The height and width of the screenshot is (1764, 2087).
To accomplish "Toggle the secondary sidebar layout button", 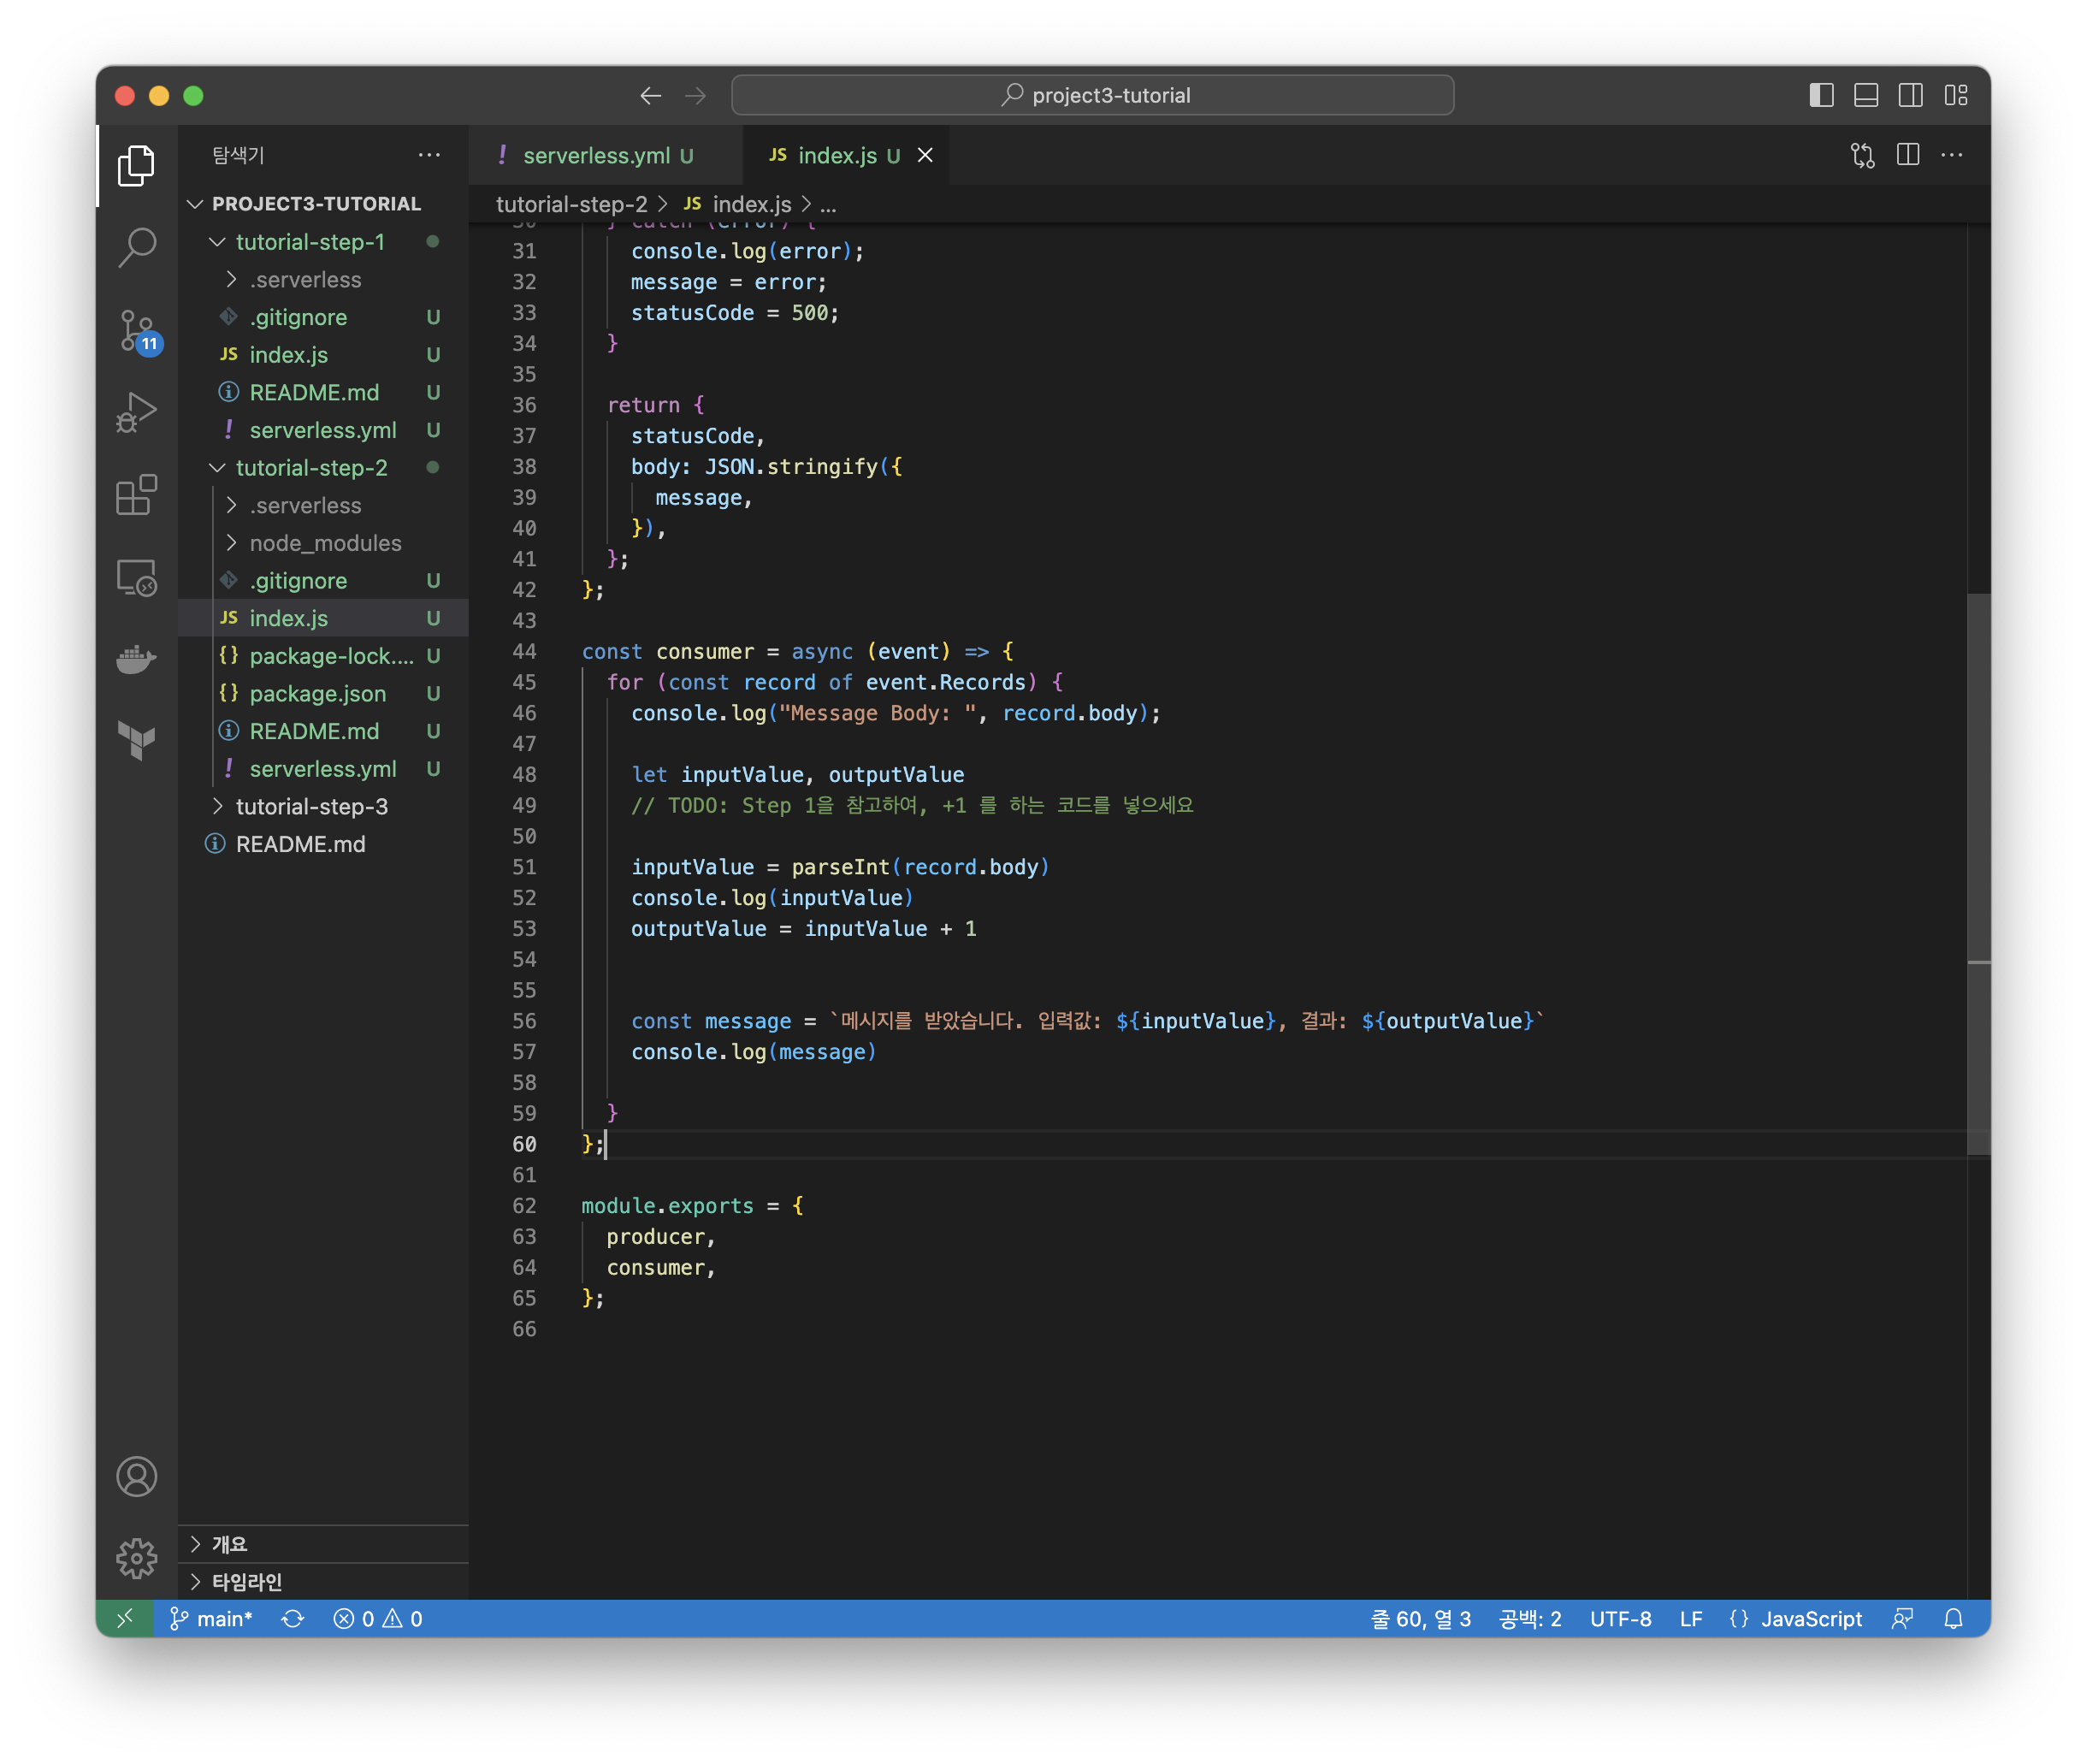I will click(1910, 95).
